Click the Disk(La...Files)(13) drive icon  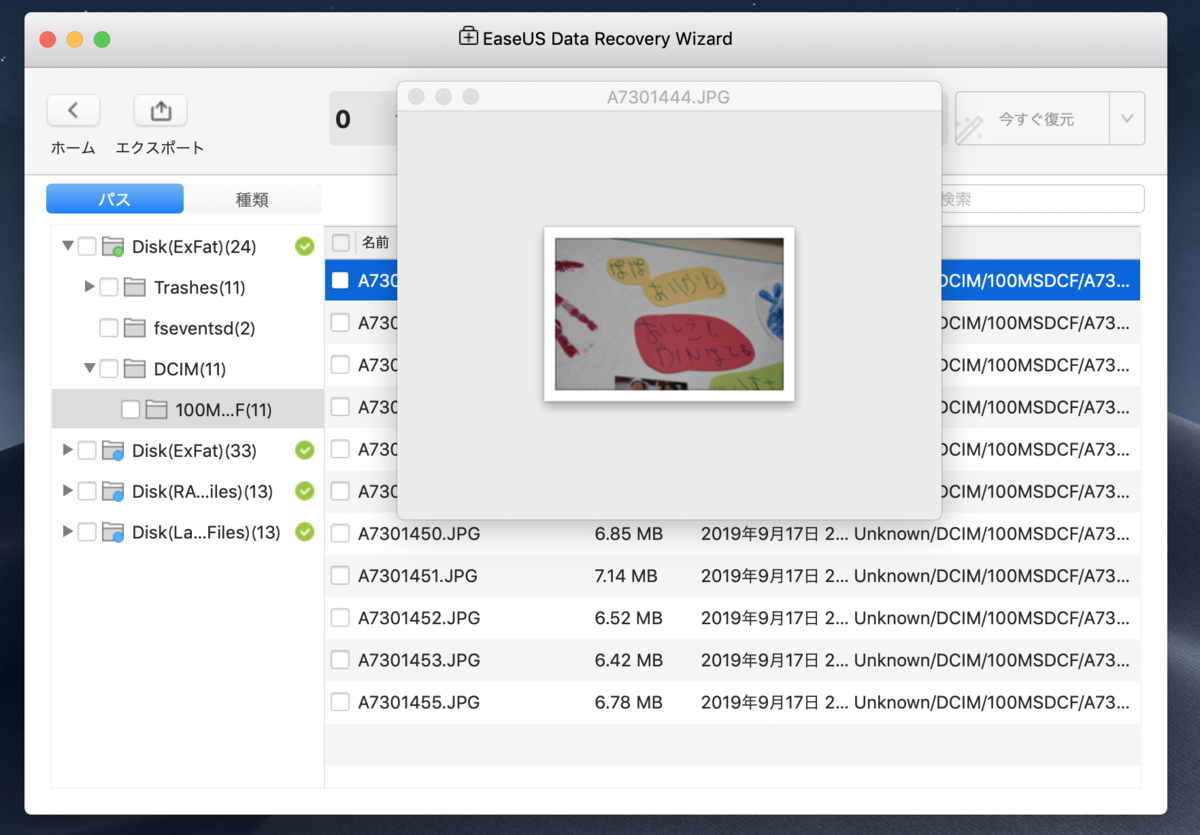[113, 533]
